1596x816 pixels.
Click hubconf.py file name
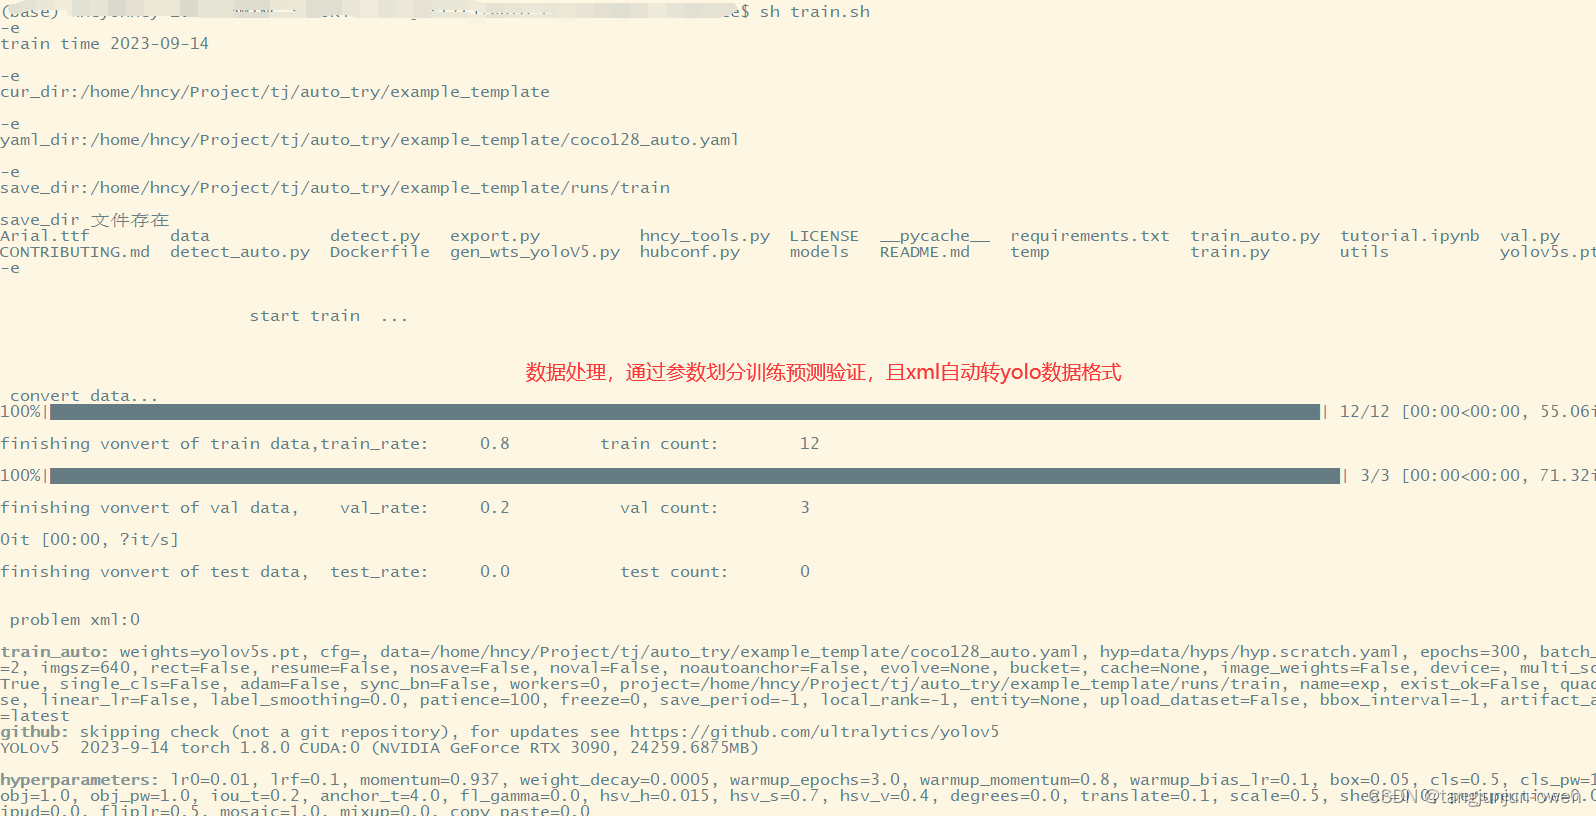690,252
